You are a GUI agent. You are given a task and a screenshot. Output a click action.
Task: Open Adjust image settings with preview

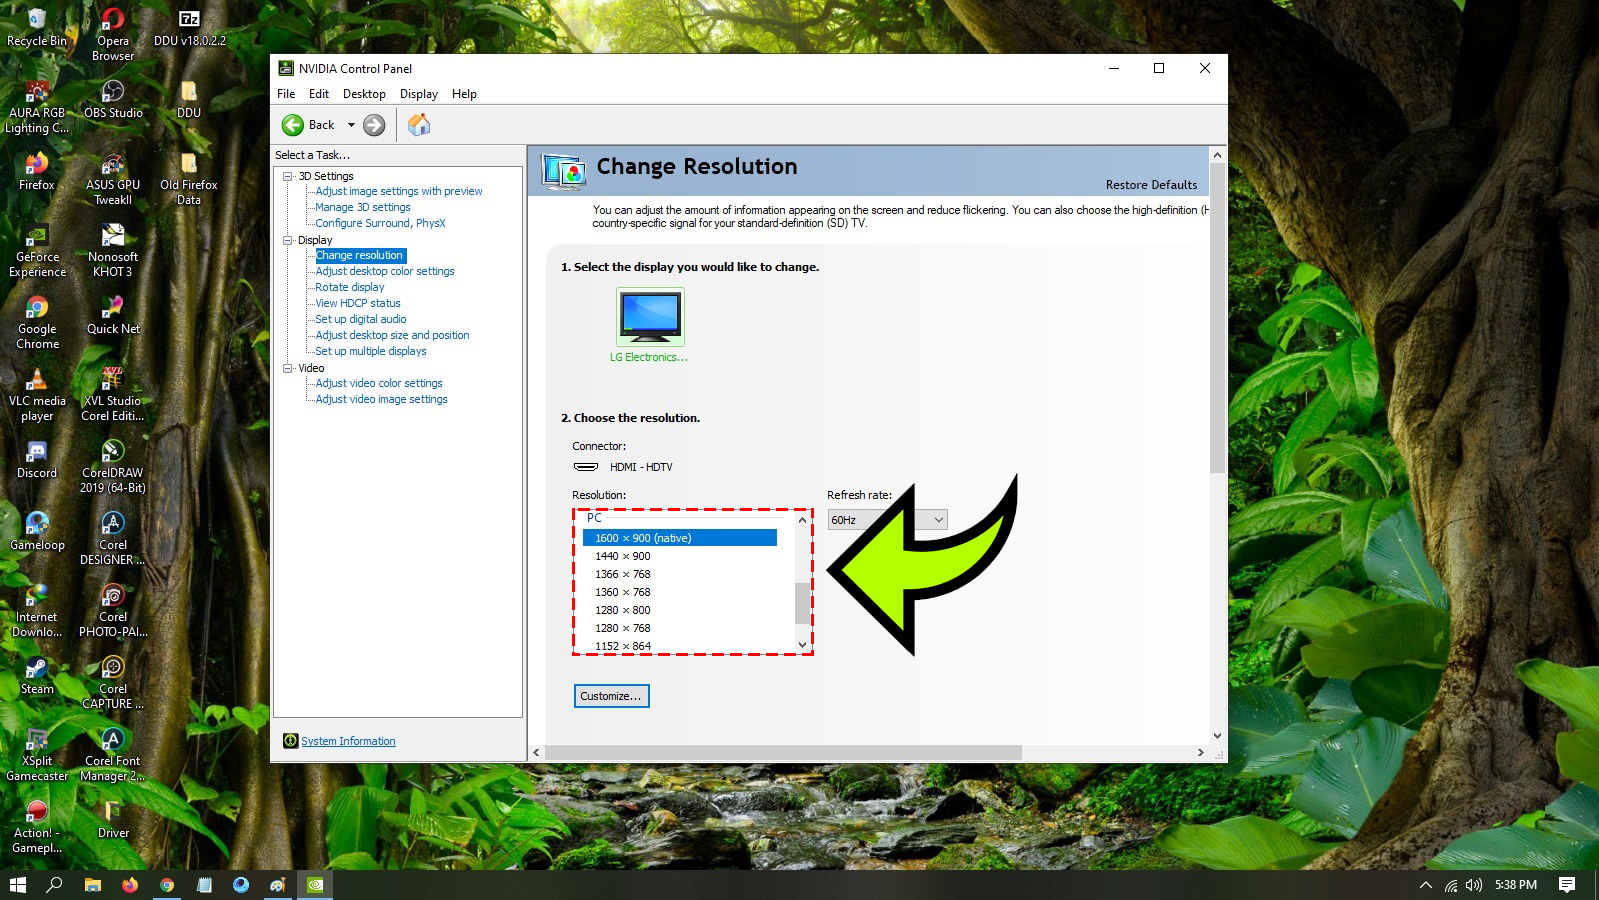399,191
